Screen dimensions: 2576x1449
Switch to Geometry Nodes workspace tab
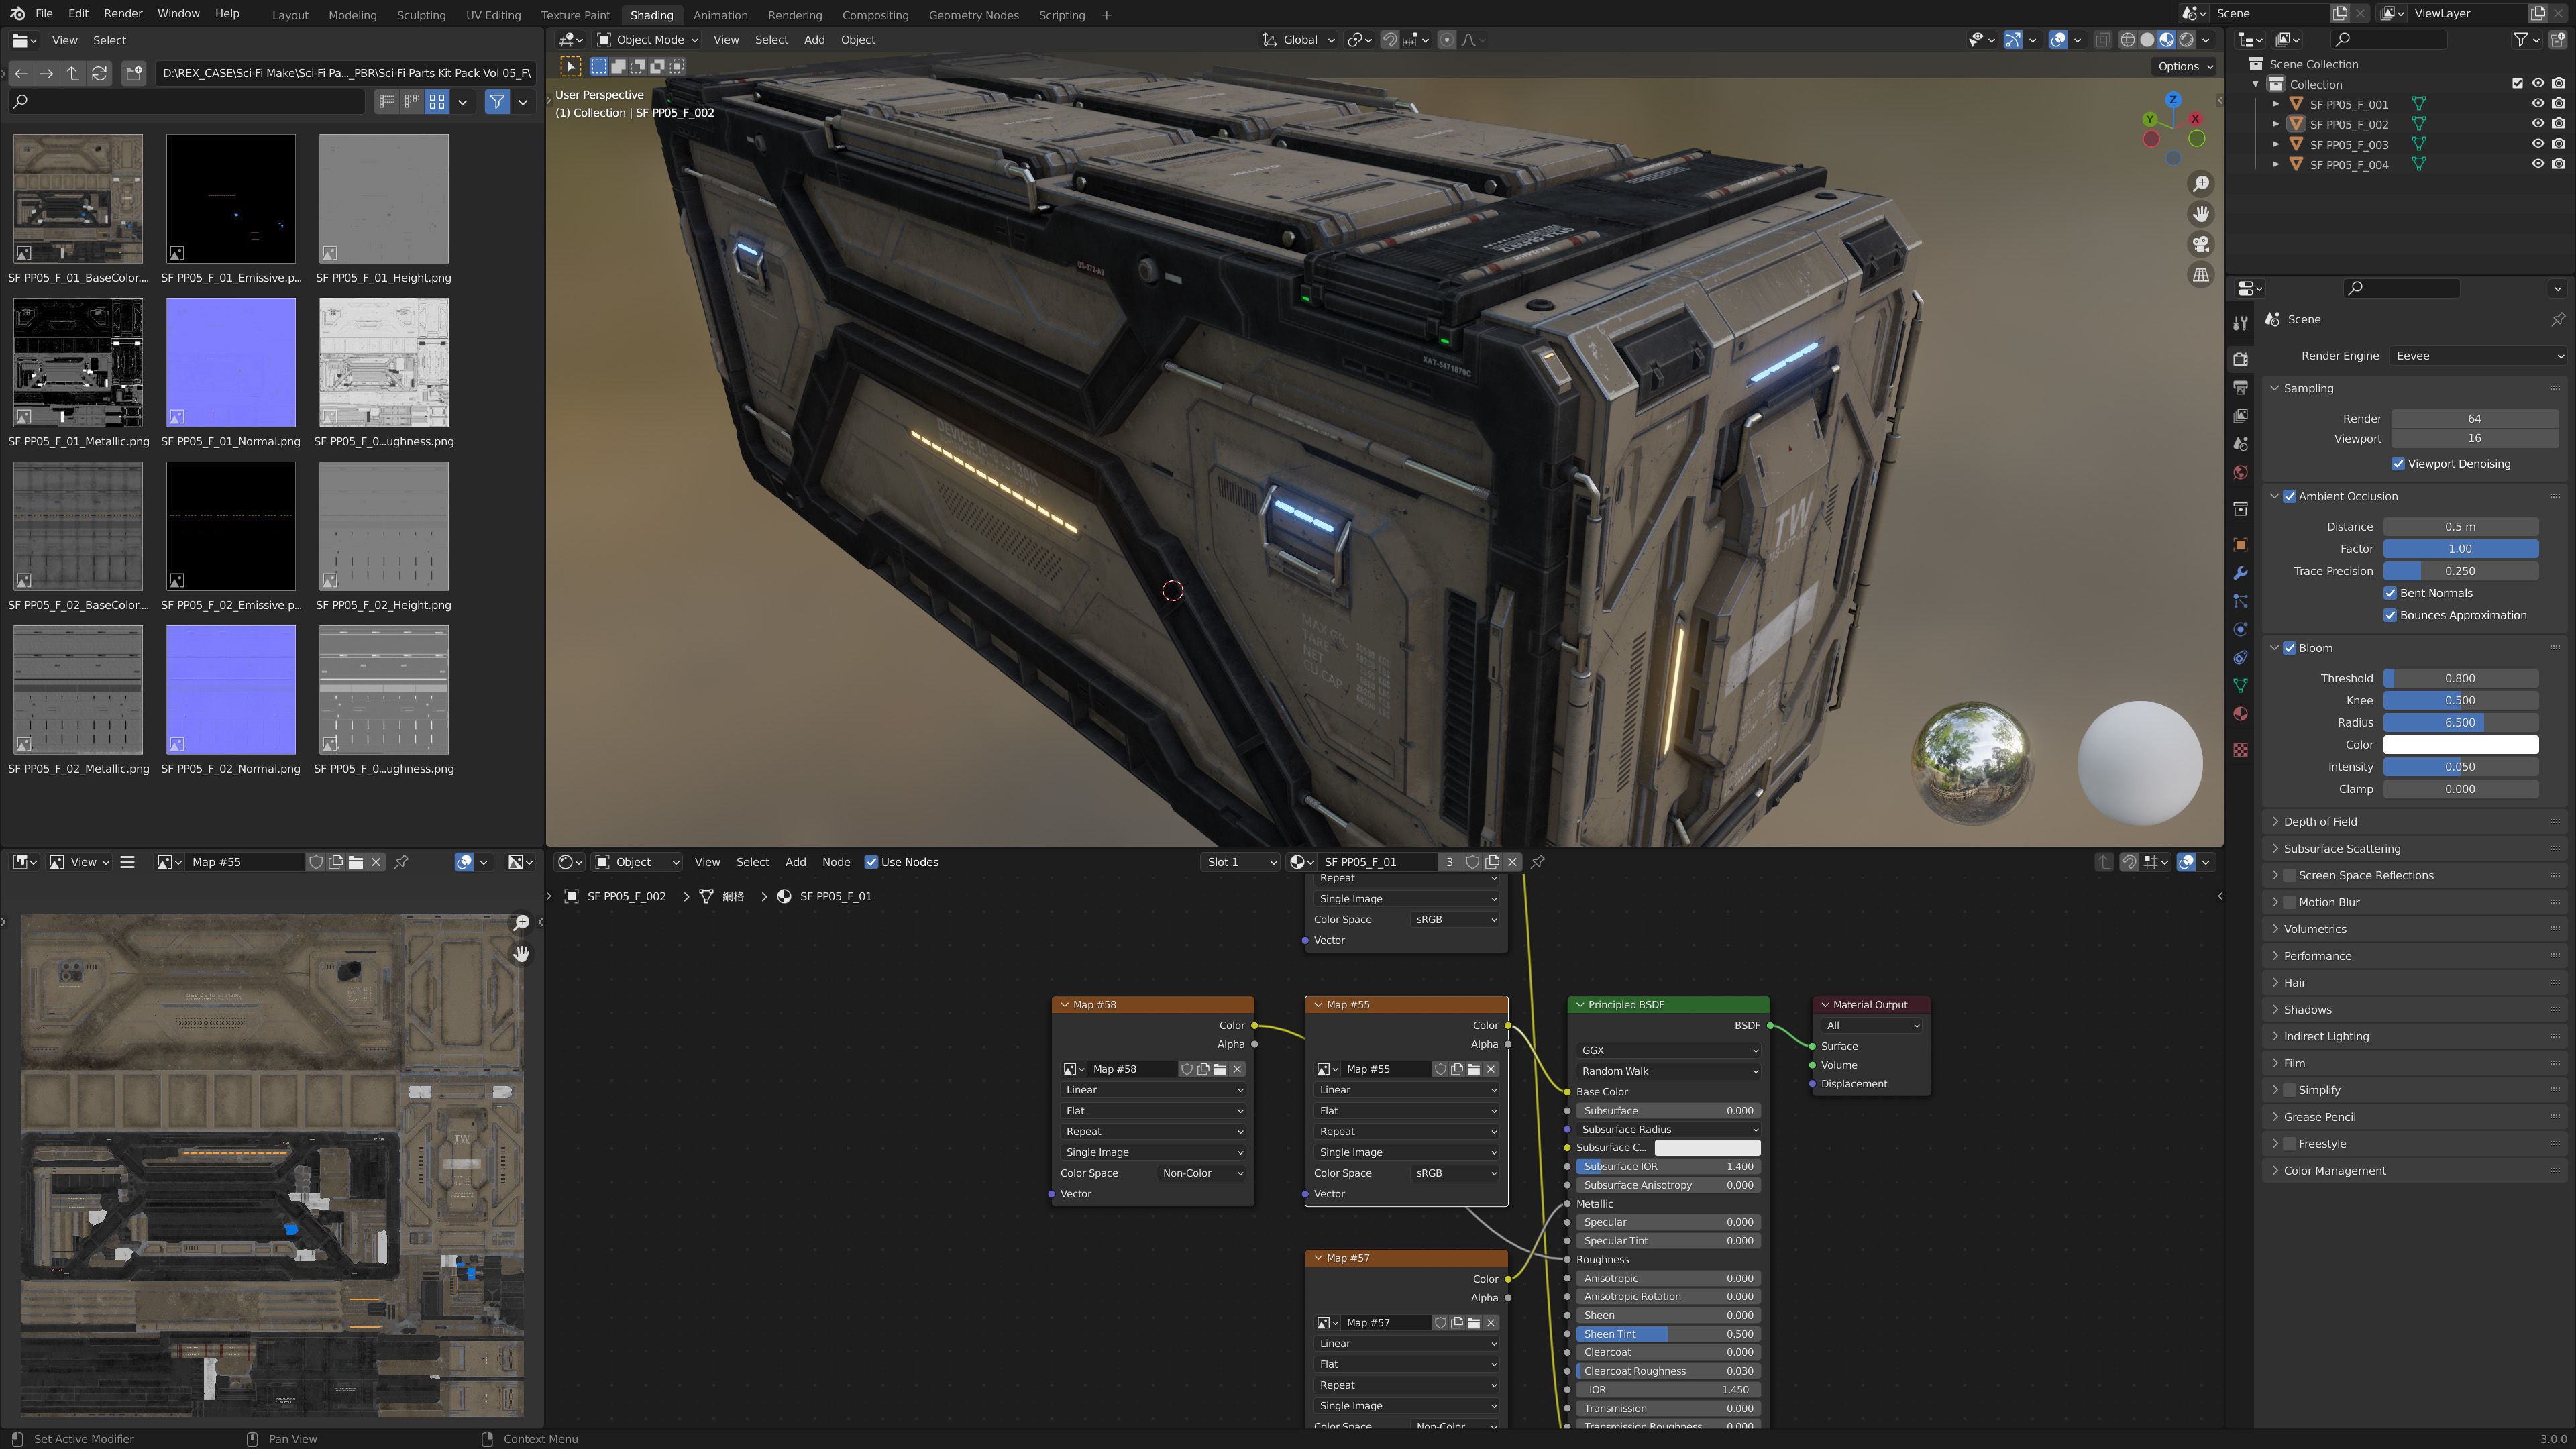[973, 15]
